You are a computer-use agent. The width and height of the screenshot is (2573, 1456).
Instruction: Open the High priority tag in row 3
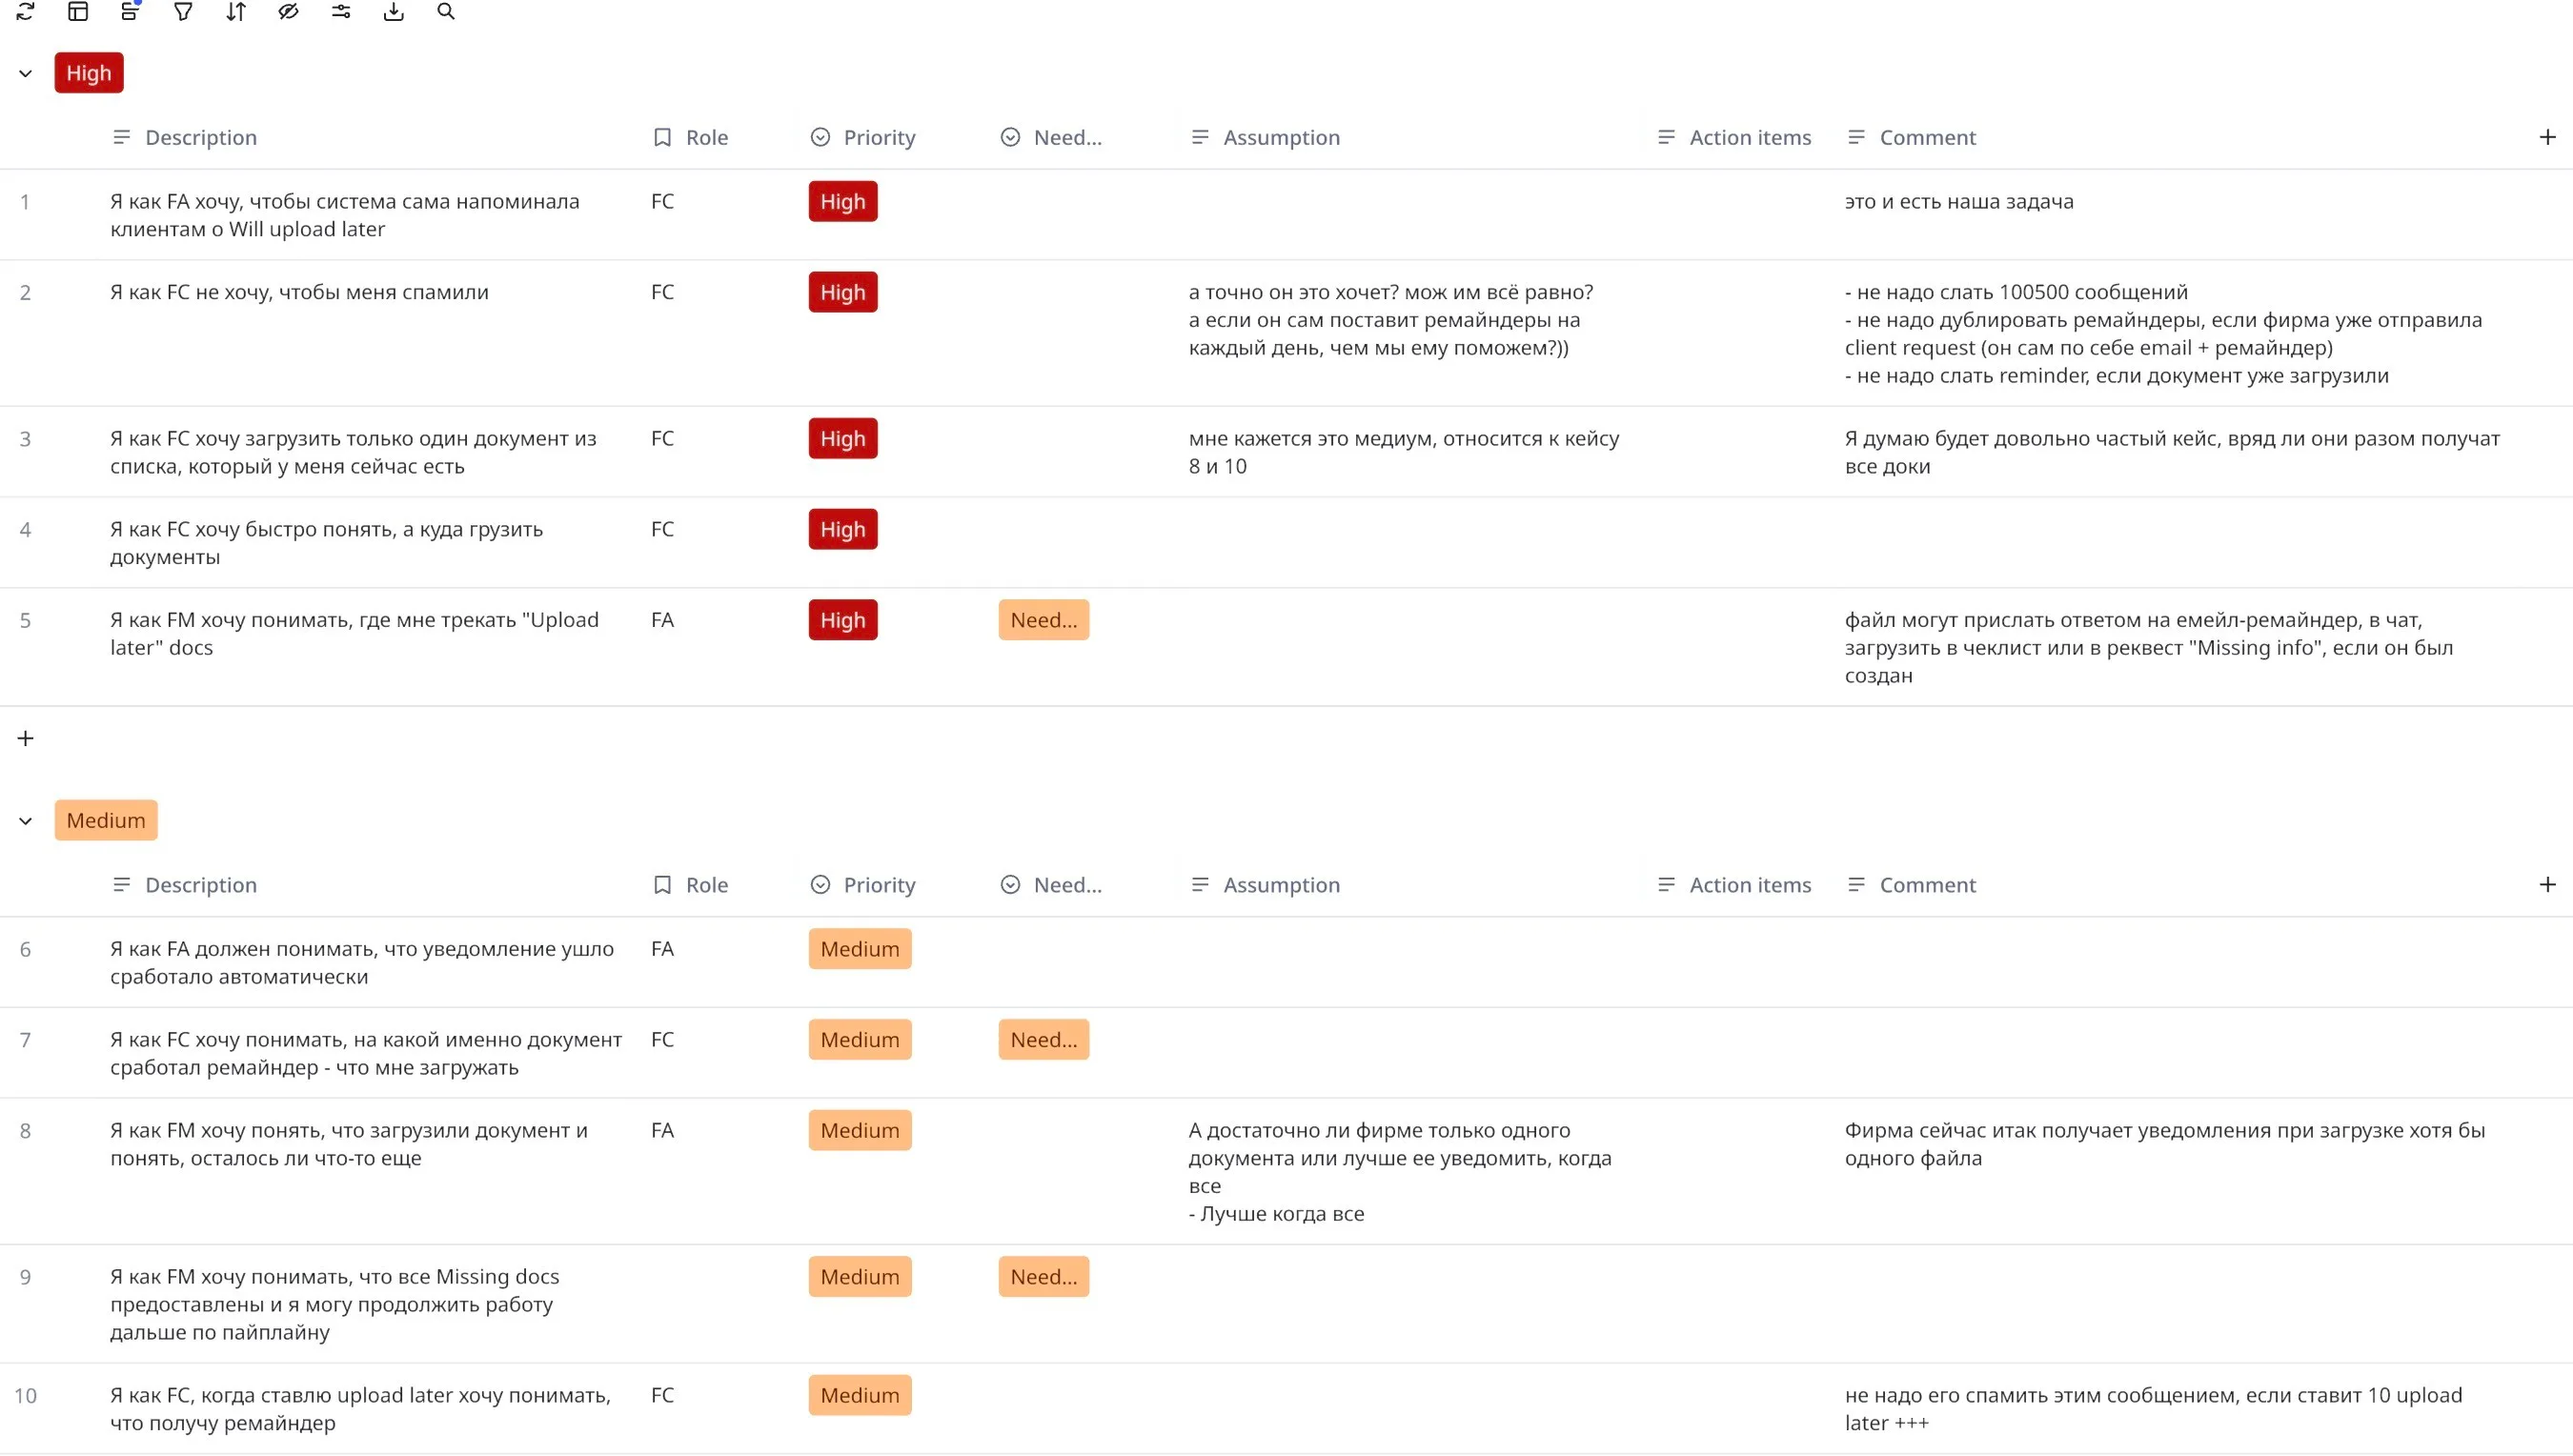click(x=843, y=438)
